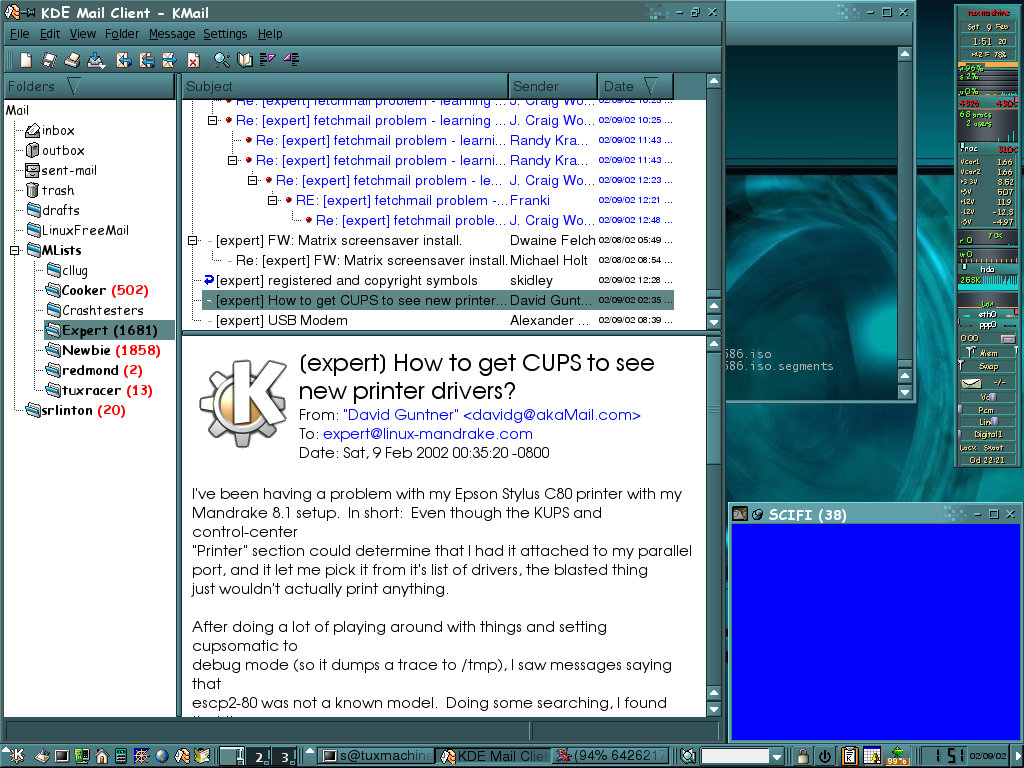
Task: Click the davidg@akaMail.com sender link
Action: (492, 415)
